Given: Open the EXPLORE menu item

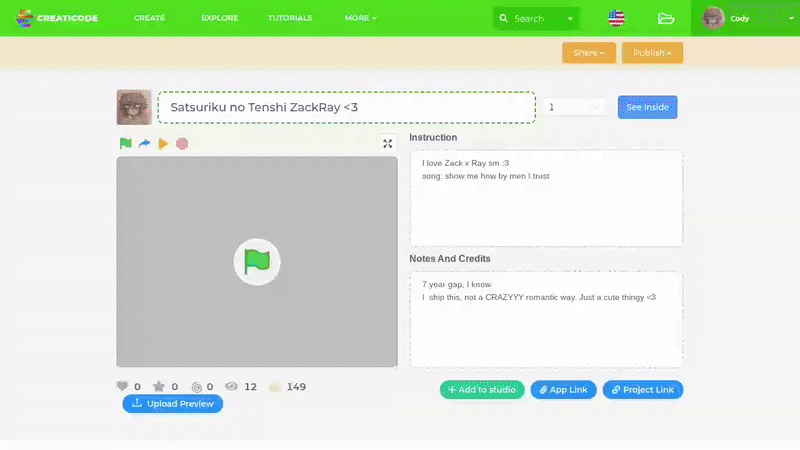Looking at the screenshot, I should (x=219, y=18).
